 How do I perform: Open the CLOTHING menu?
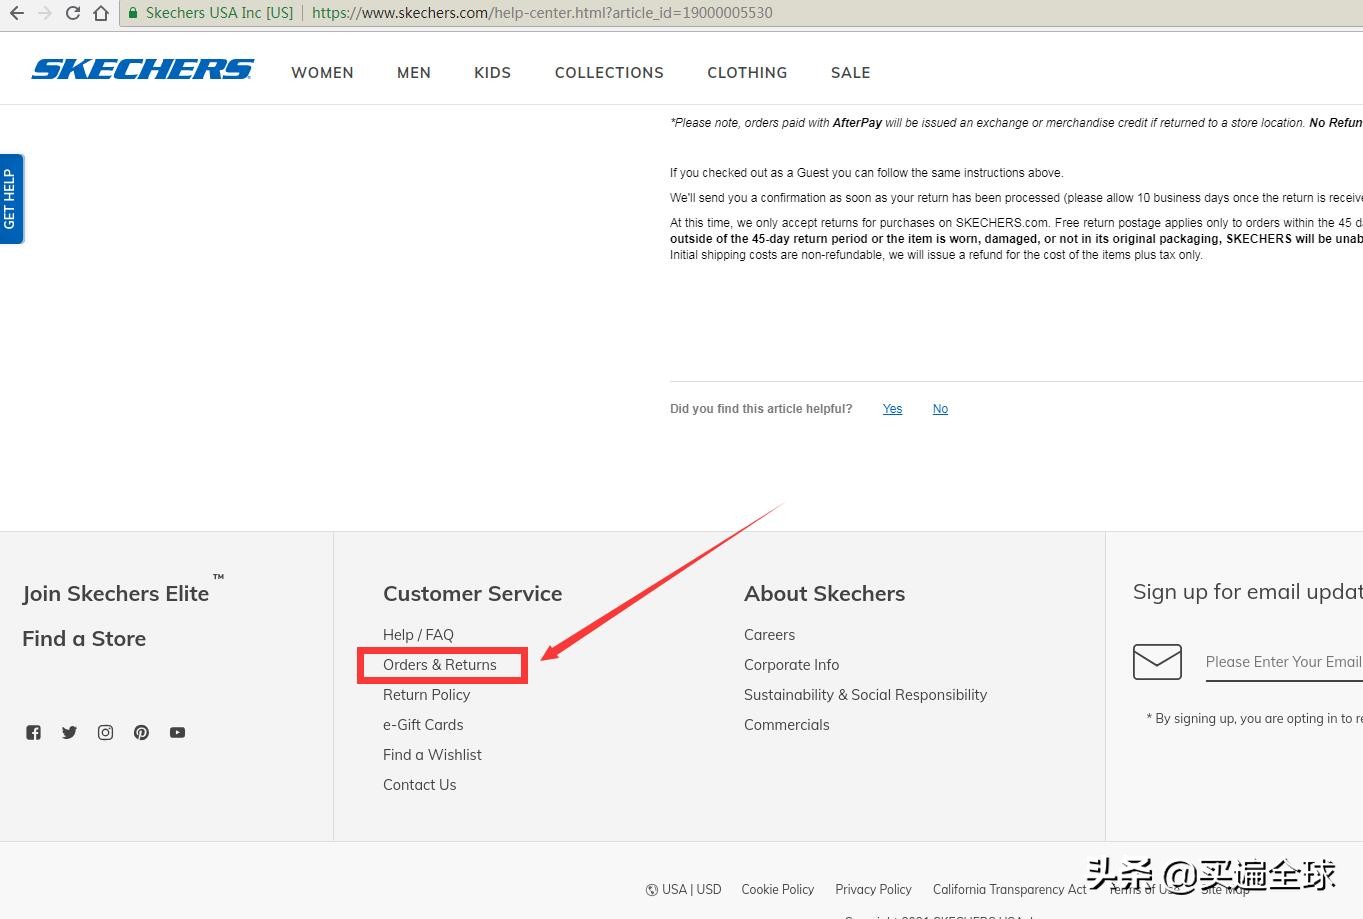tap(747, 73)
